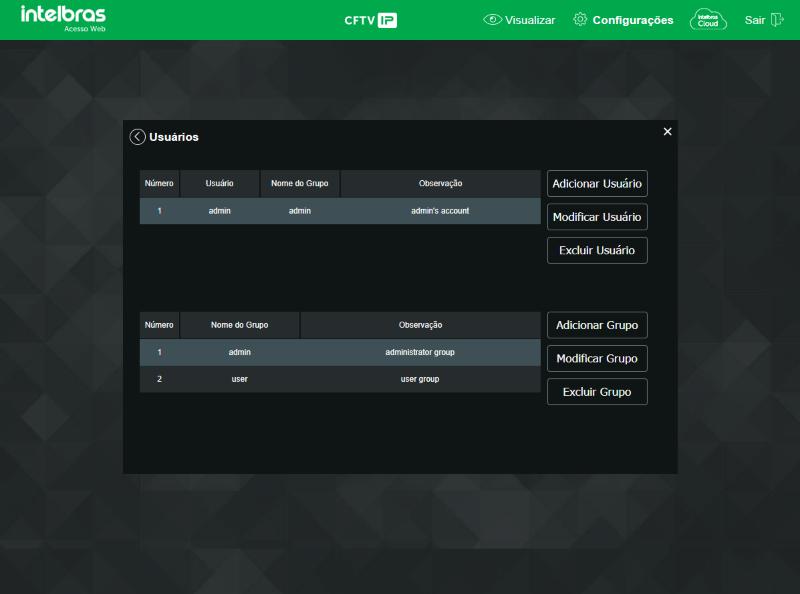Click Adicionar Usuário button
This screenshot has height=594, width=800.
(x=597, y=184)
